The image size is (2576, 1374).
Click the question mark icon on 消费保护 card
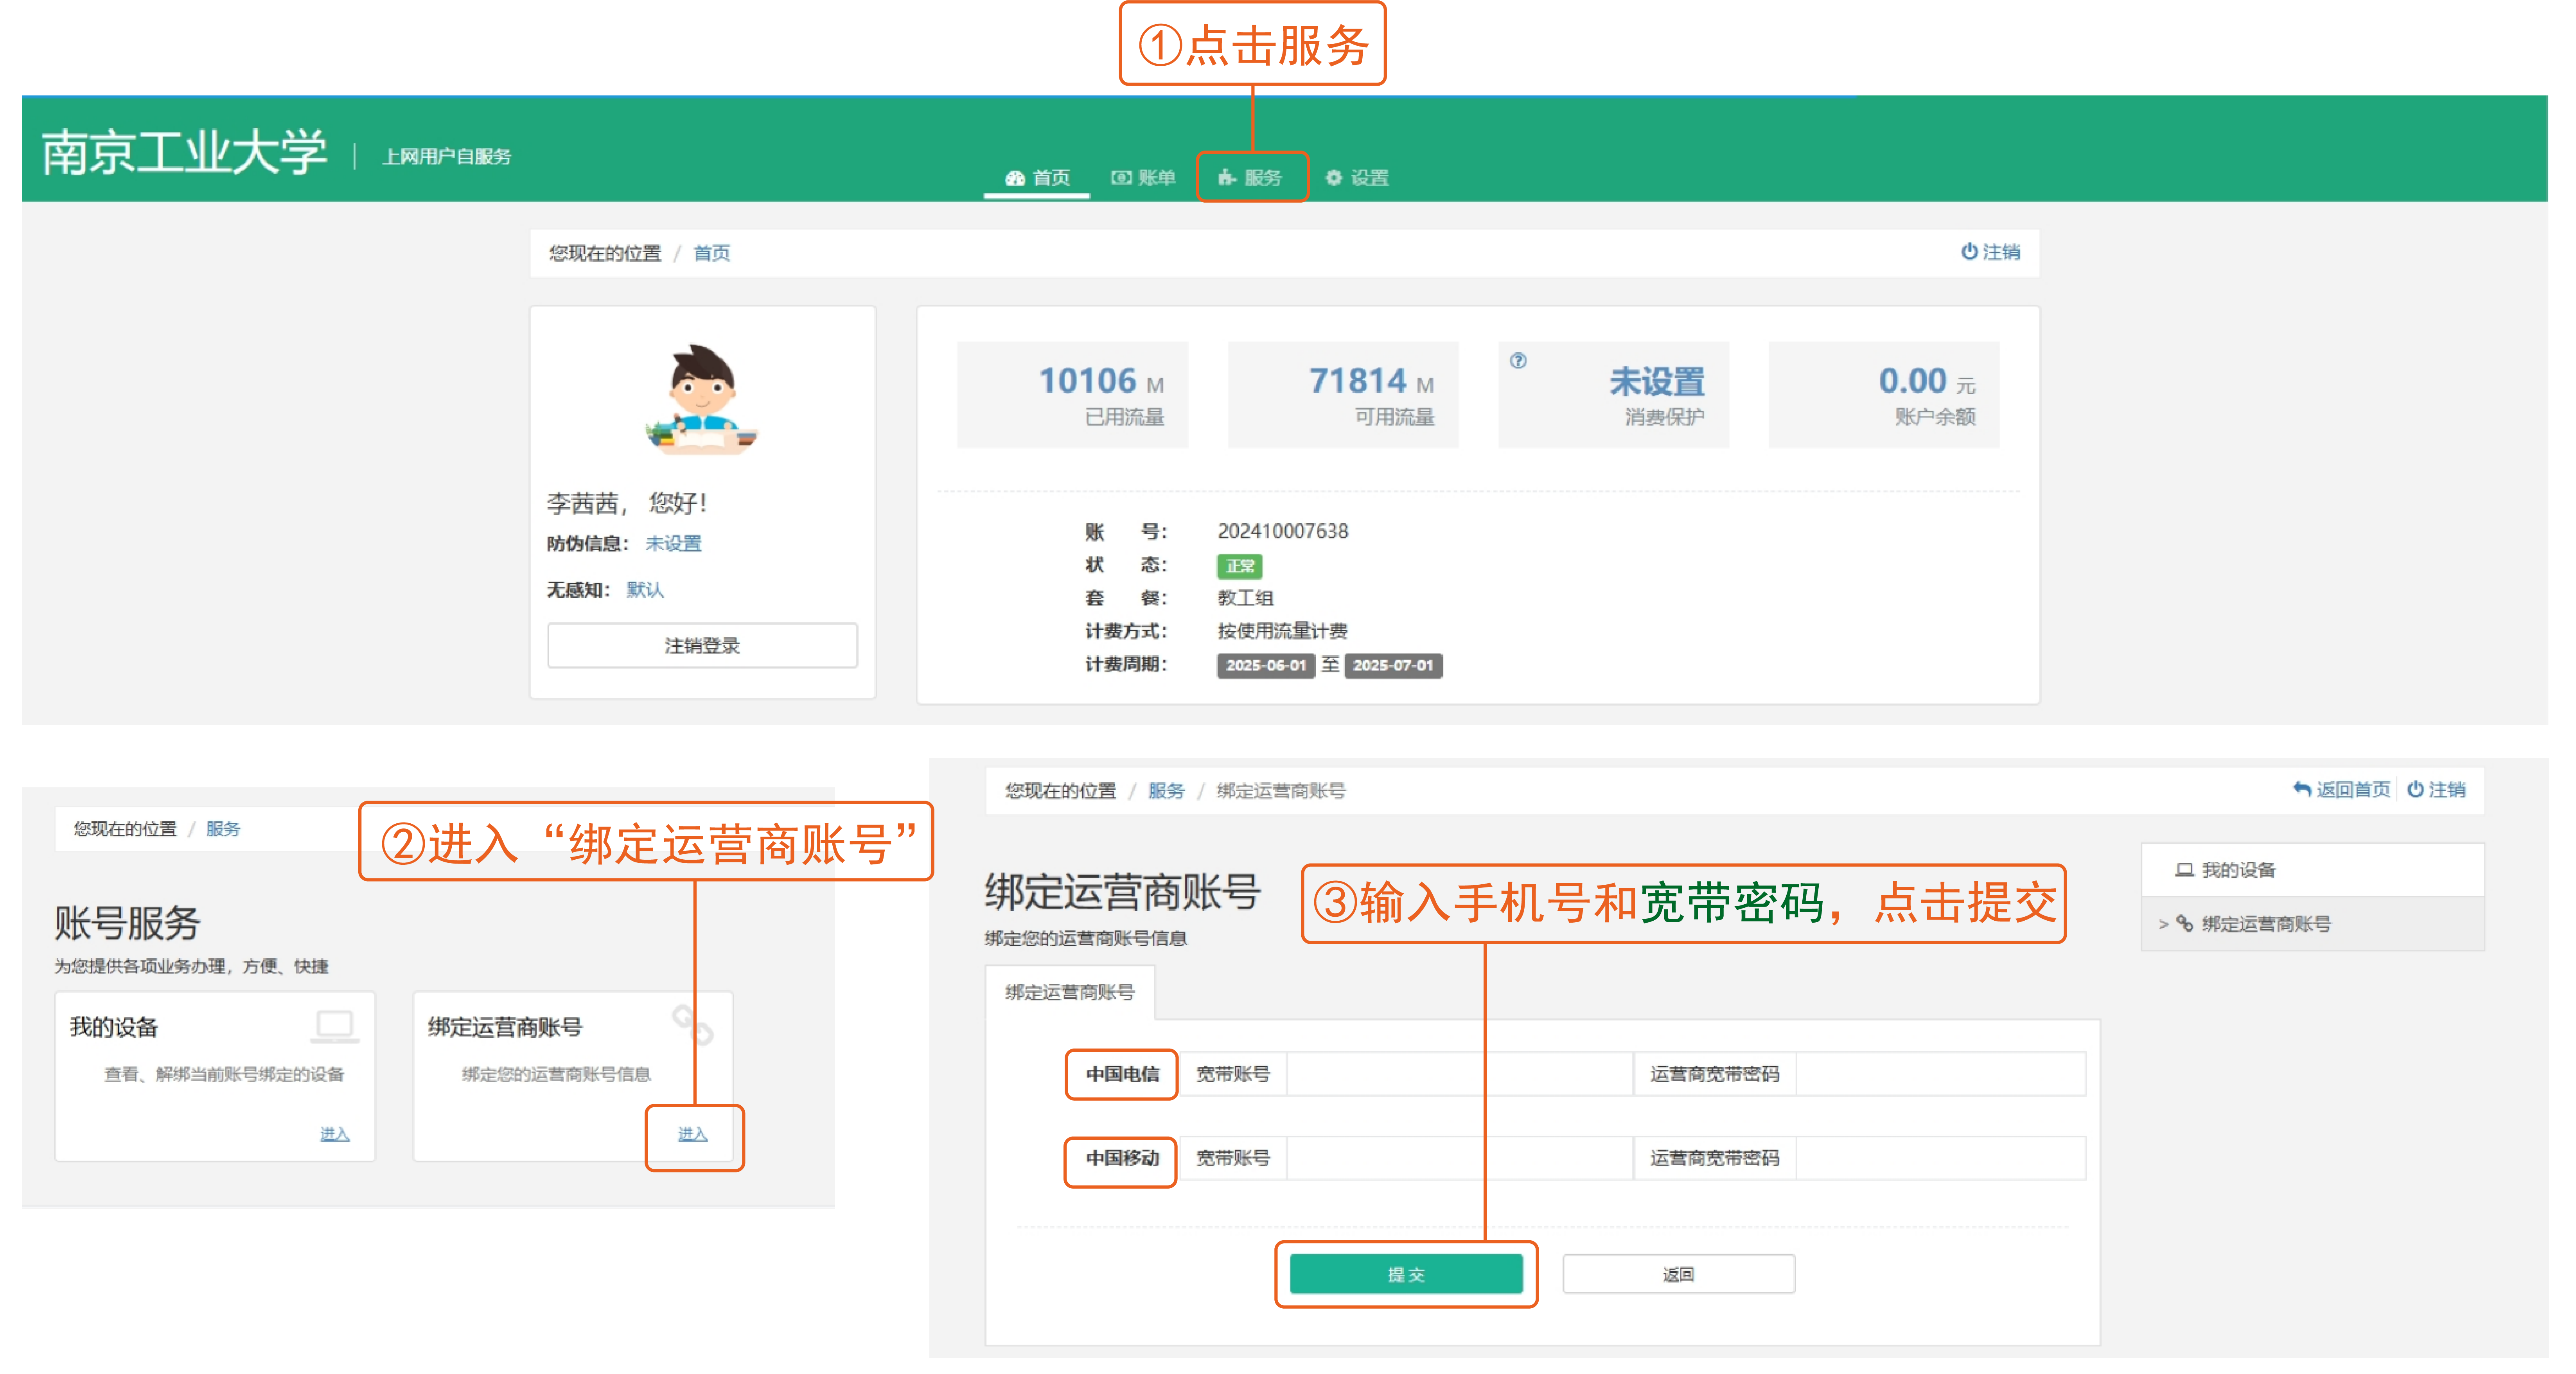pyautogui.click(x=1518, y=361)
